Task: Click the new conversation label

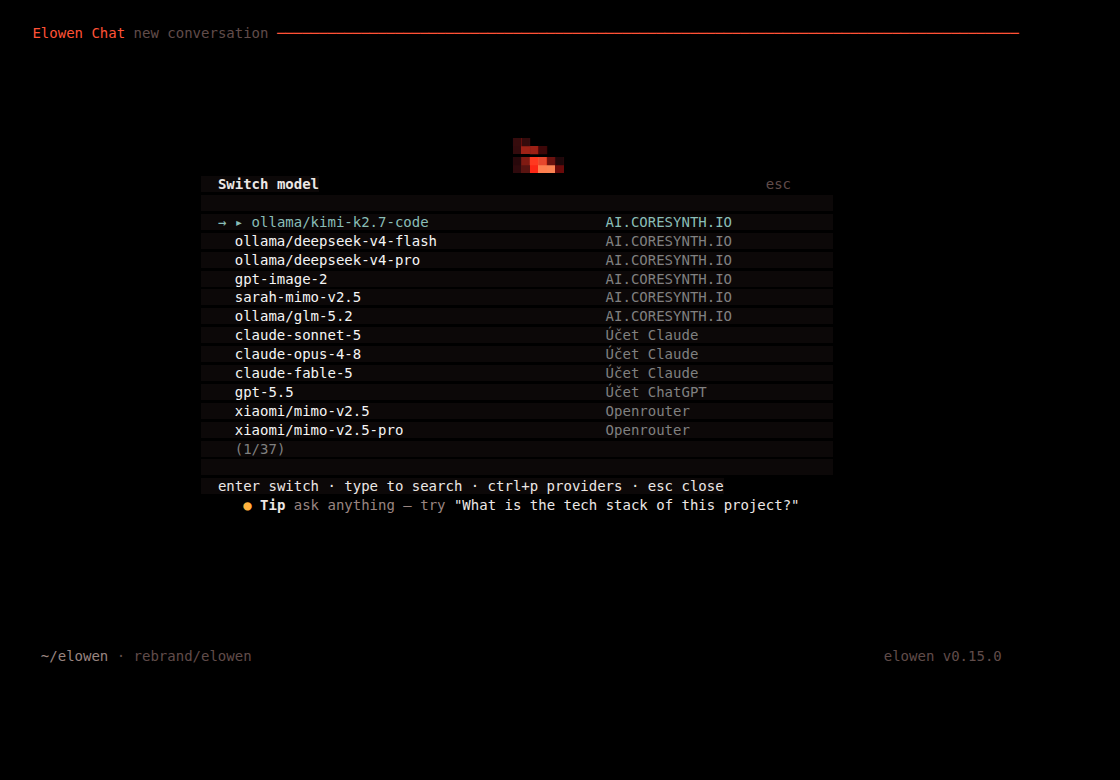Action: coord(201,34)
